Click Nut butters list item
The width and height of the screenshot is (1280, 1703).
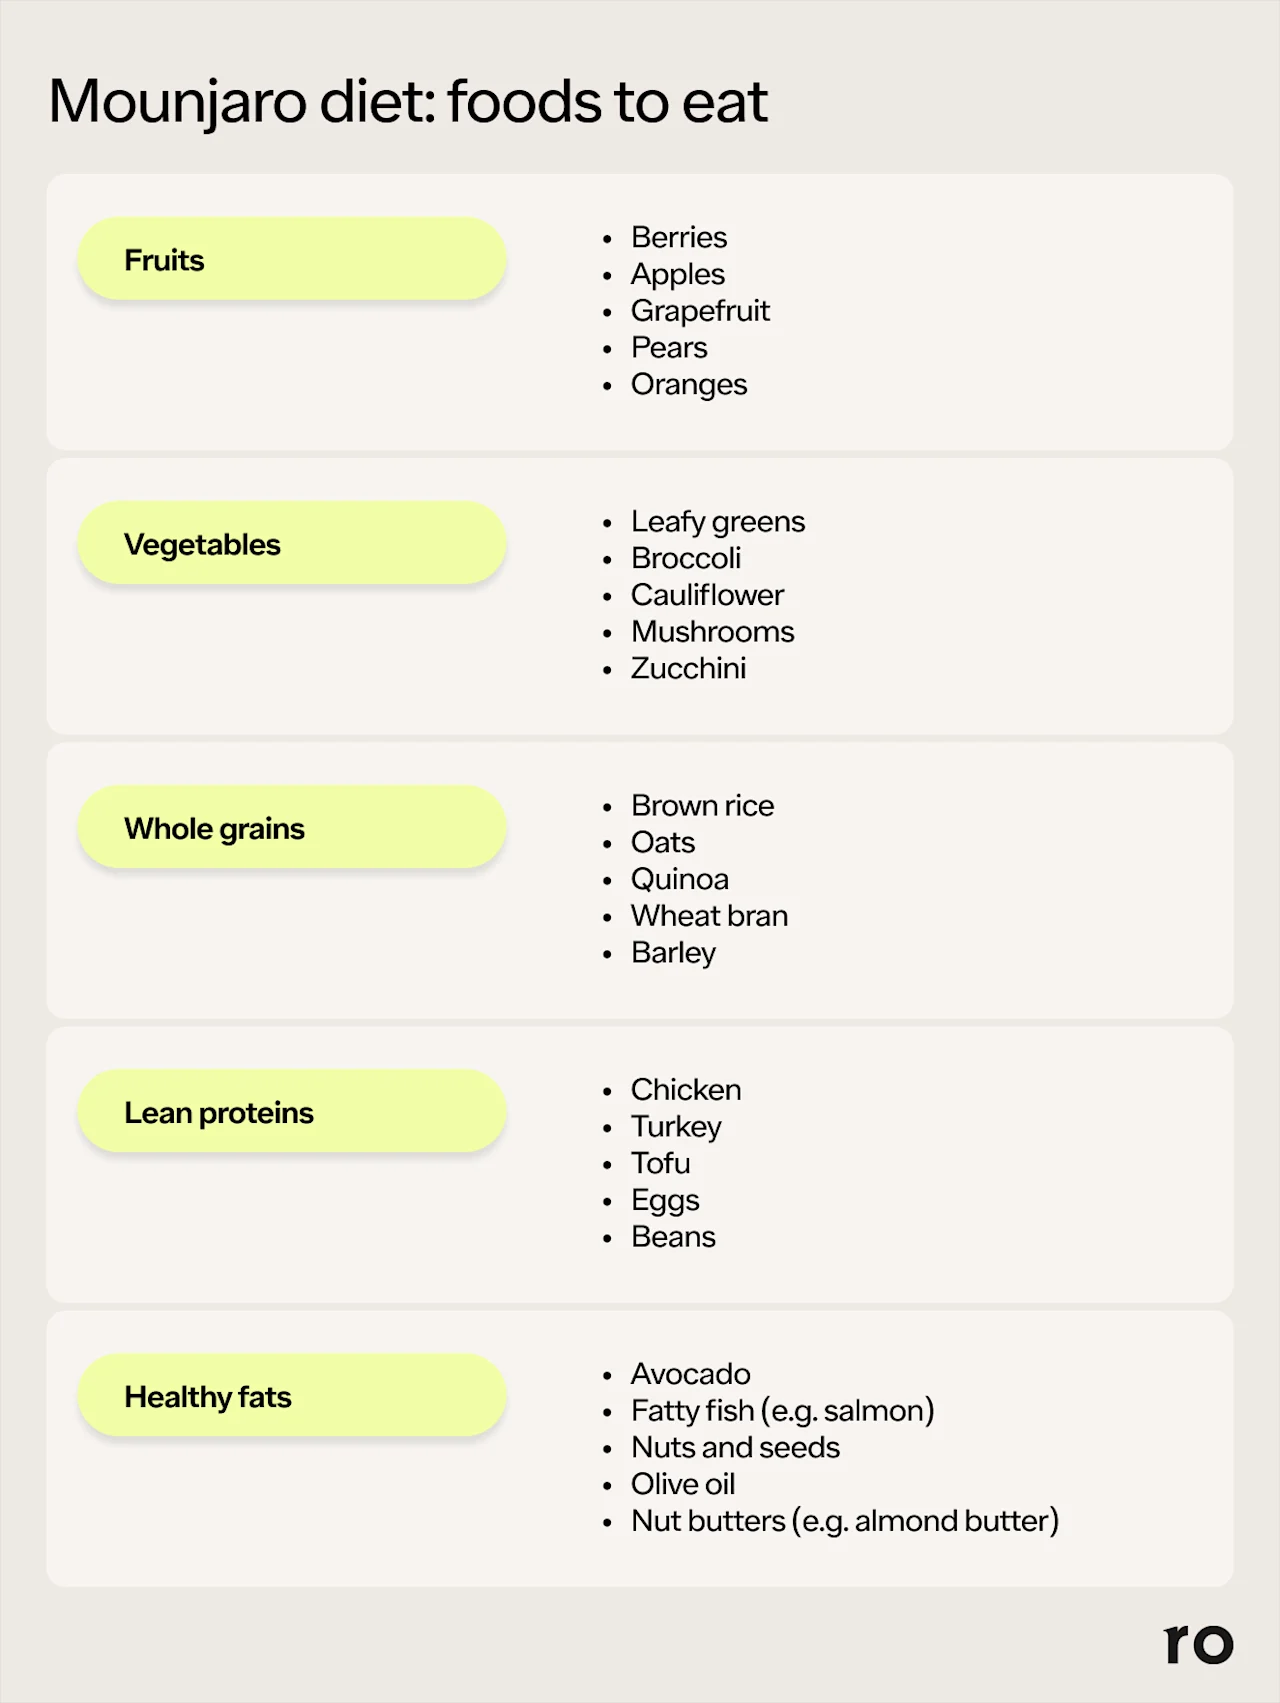(x=844, y=1521)
